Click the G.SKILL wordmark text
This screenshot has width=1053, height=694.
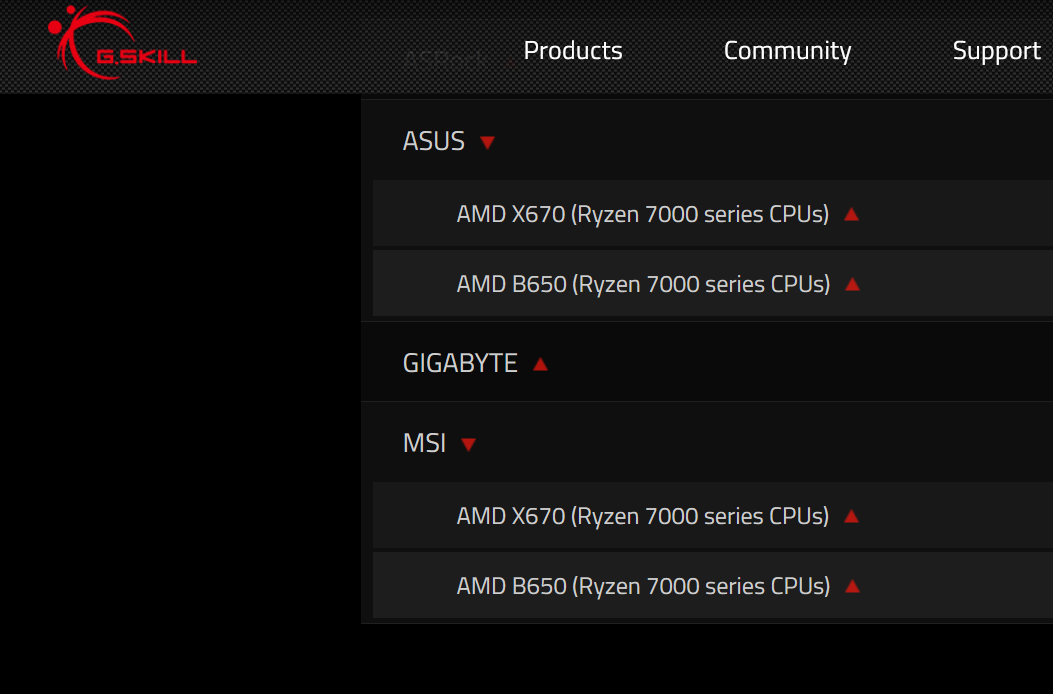click(x=146, y=58)
